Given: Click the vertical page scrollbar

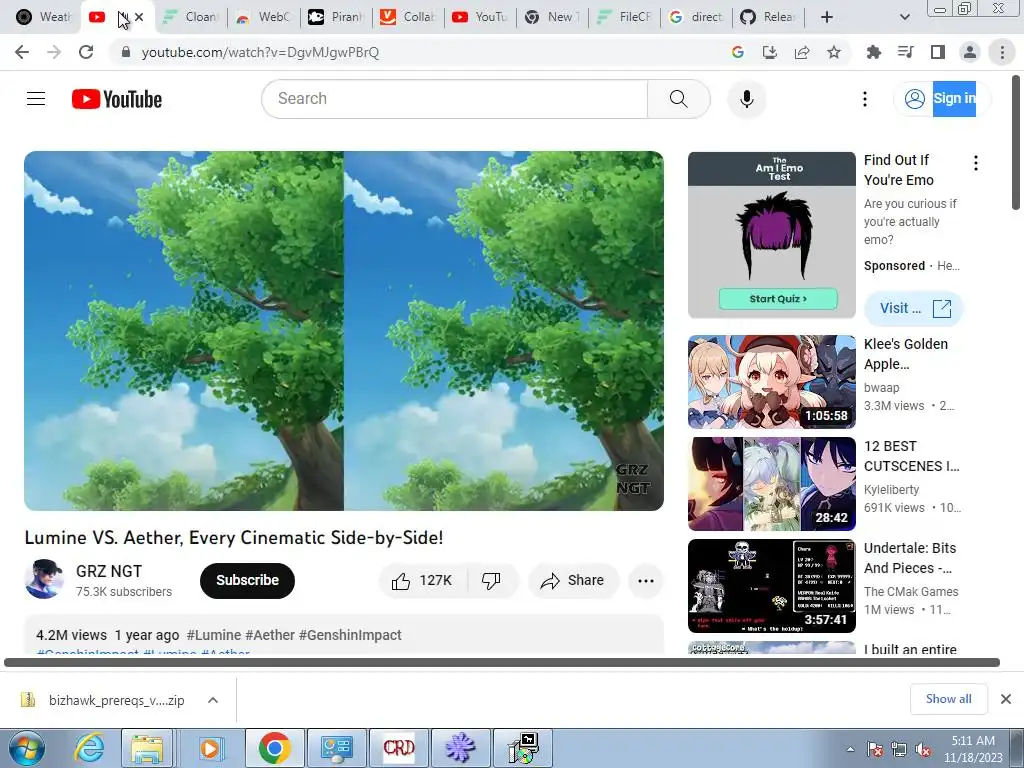Looking at the screenshot, I should [1016, 143].
